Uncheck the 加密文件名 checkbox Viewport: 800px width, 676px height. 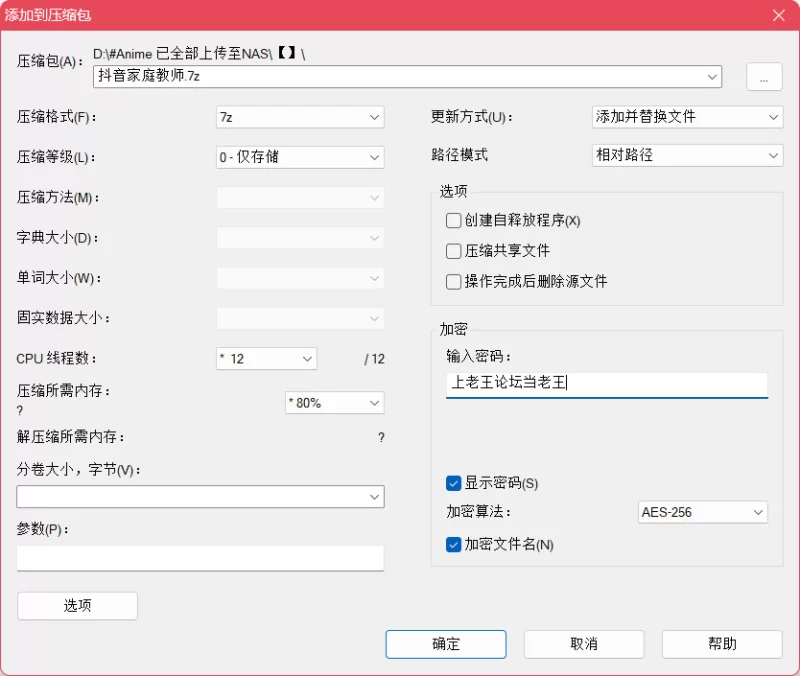click(x=453, y=545)
